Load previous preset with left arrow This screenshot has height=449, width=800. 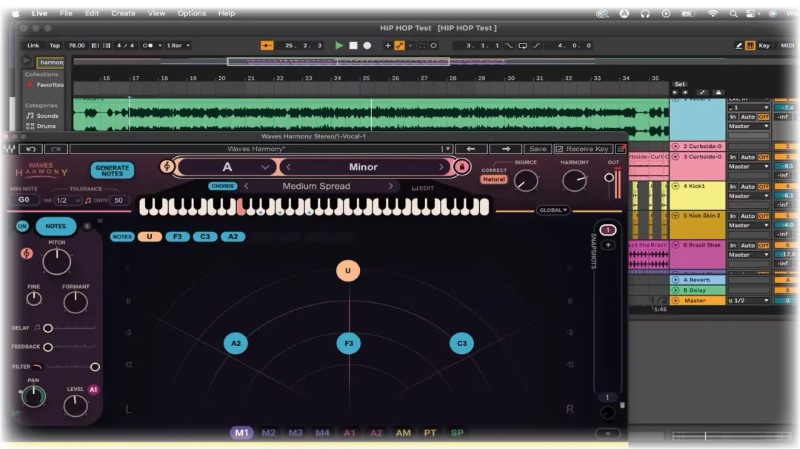[x=470, y=149]
